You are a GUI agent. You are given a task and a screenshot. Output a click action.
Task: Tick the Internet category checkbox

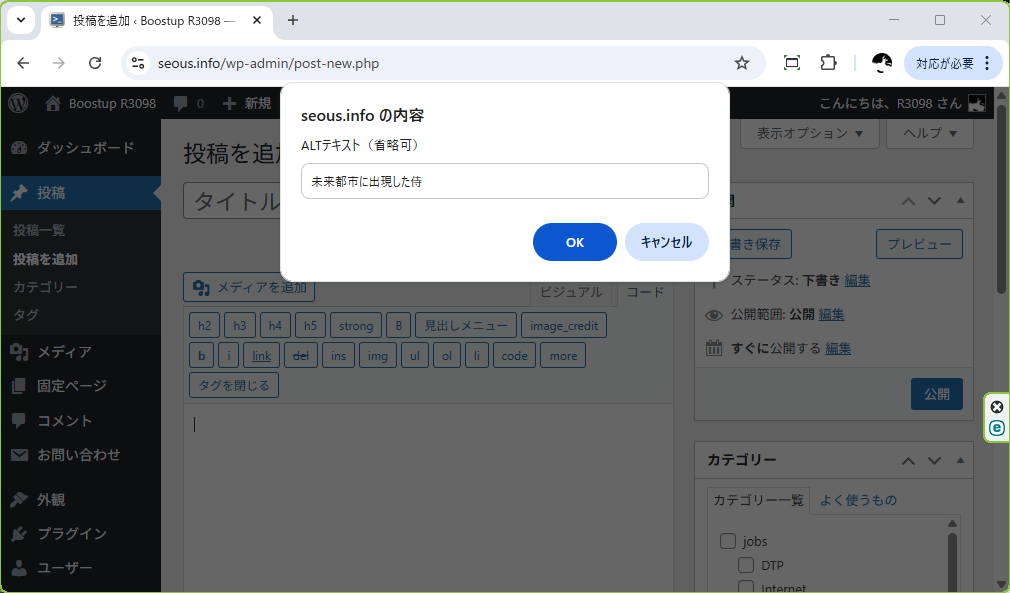pyautogui.click(x=746, y=587)
